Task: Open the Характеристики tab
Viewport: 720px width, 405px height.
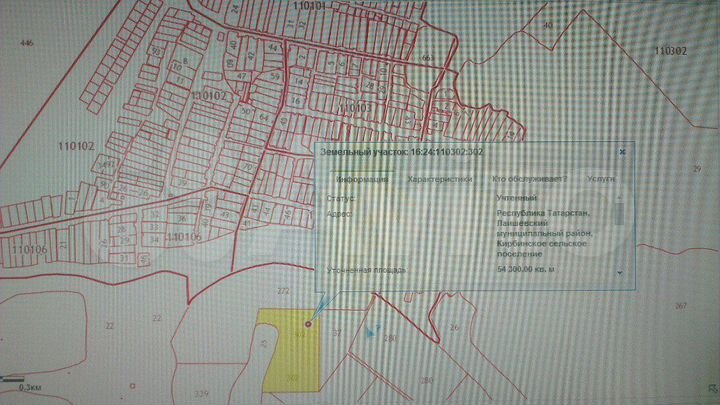Action: [440, 179]
